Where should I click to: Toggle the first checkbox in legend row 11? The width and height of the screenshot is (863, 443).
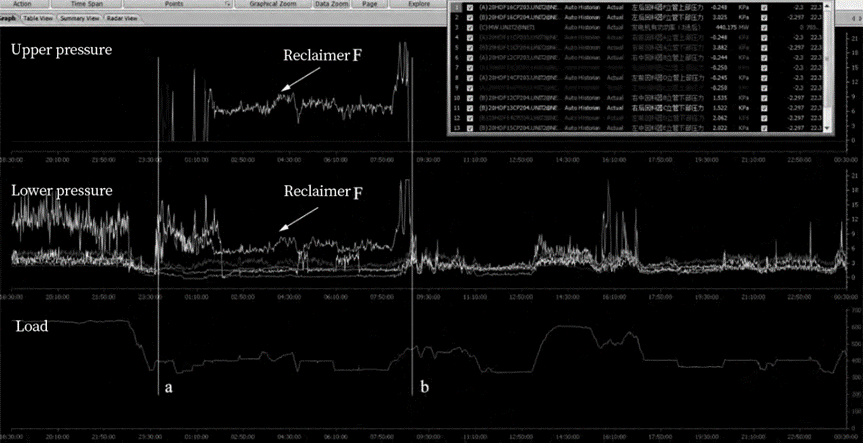pos(470,108)
